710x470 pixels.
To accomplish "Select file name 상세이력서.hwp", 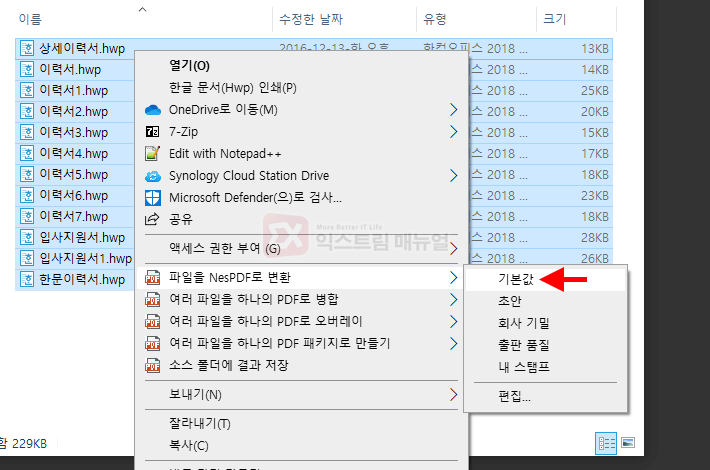I will (82, 48).
